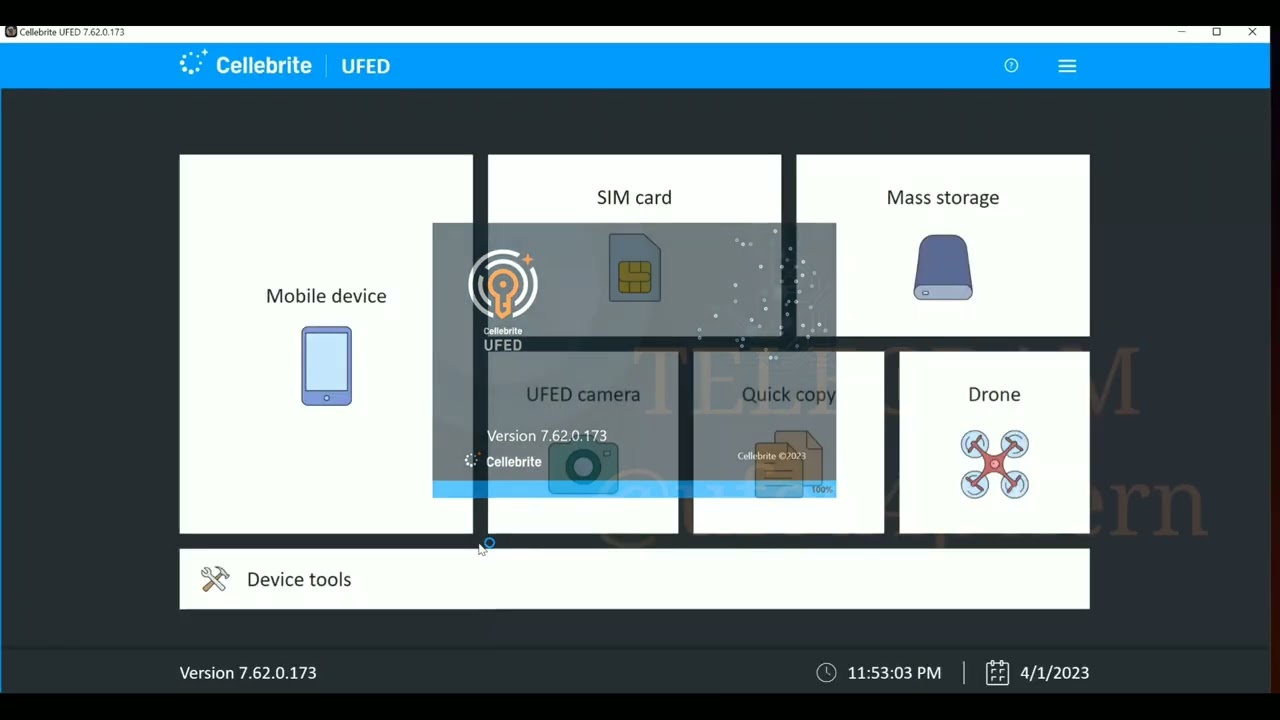
Task: Click the date 4/1/2023
Action: [1055, 673]
